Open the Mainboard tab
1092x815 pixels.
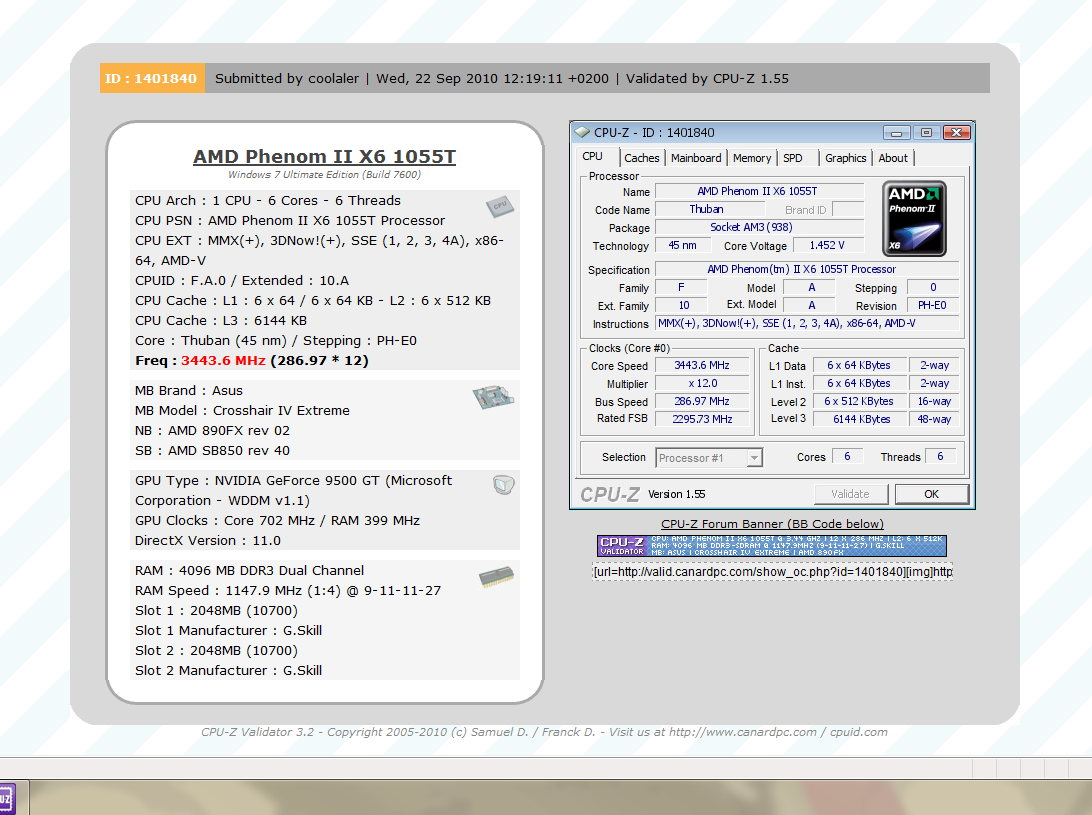click(x=696, y=158)
